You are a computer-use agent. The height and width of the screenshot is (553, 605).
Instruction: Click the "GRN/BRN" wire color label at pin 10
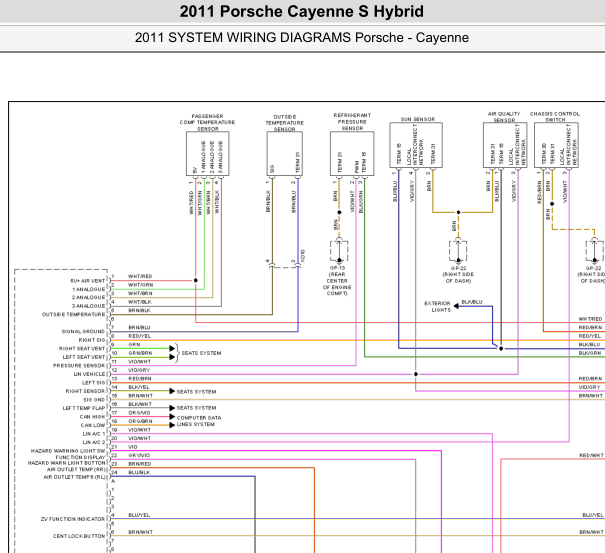140,353
